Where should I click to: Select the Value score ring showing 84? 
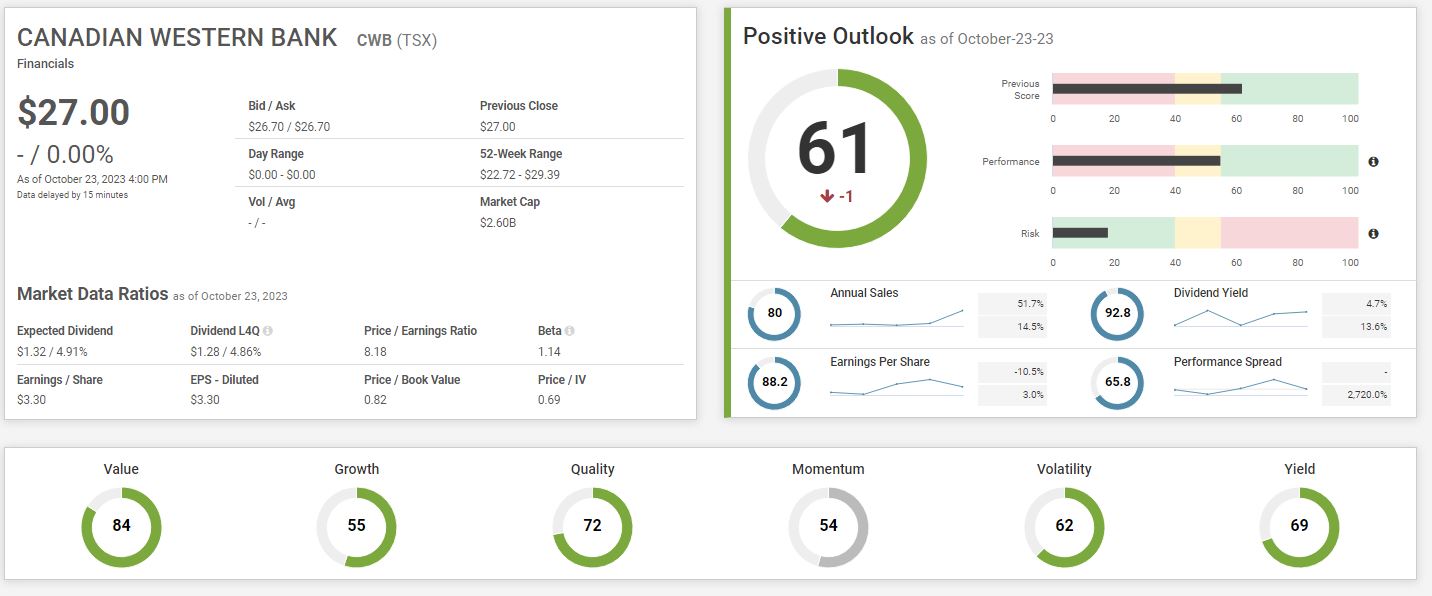coord(121,526)
